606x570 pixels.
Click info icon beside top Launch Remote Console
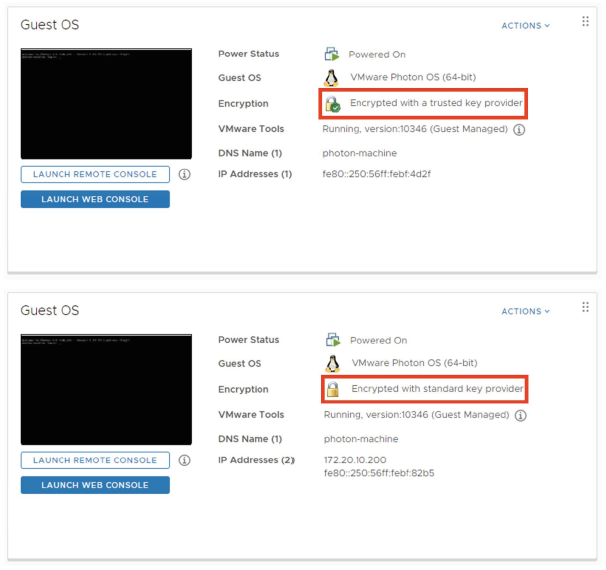[x=184, y=174]
